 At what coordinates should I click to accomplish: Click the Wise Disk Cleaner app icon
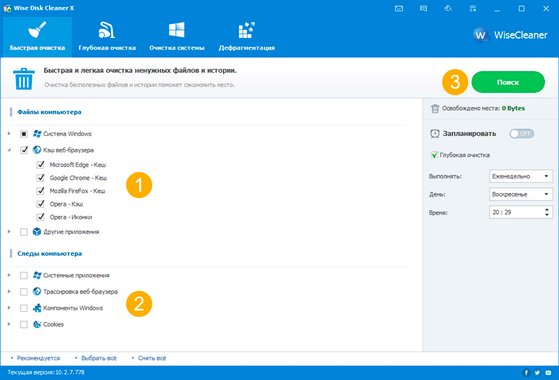coord(7,8)
